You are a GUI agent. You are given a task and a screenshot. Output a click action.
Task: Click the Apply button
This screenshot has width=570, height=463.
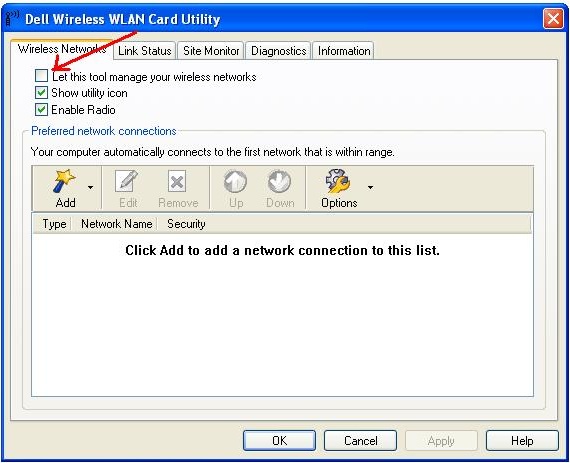441,440
